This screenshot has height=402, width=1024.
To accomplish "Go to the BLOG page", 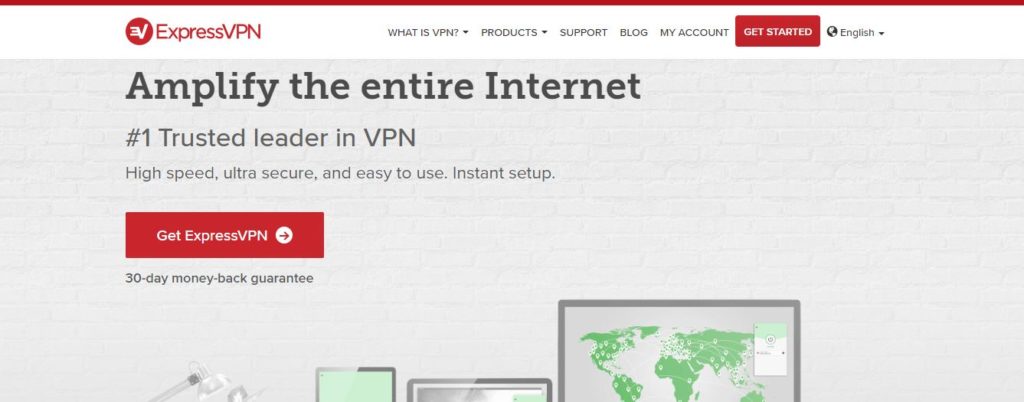I will click(633, 33).
